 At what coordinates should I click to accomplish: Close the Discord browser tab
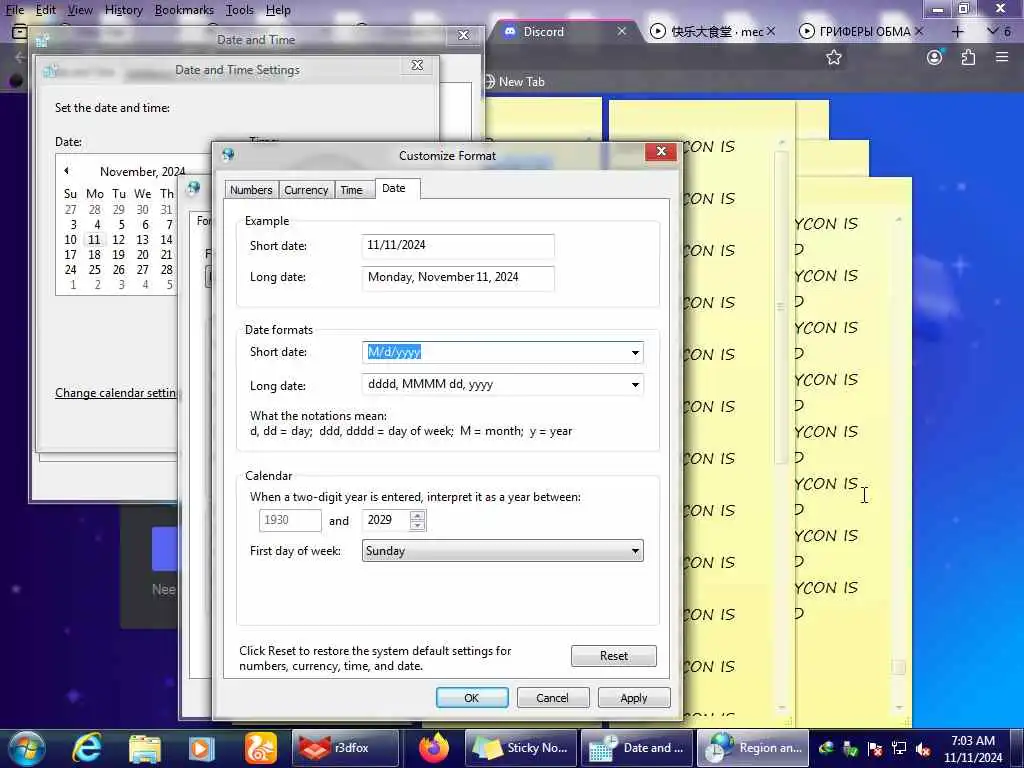tap(622, 31)
